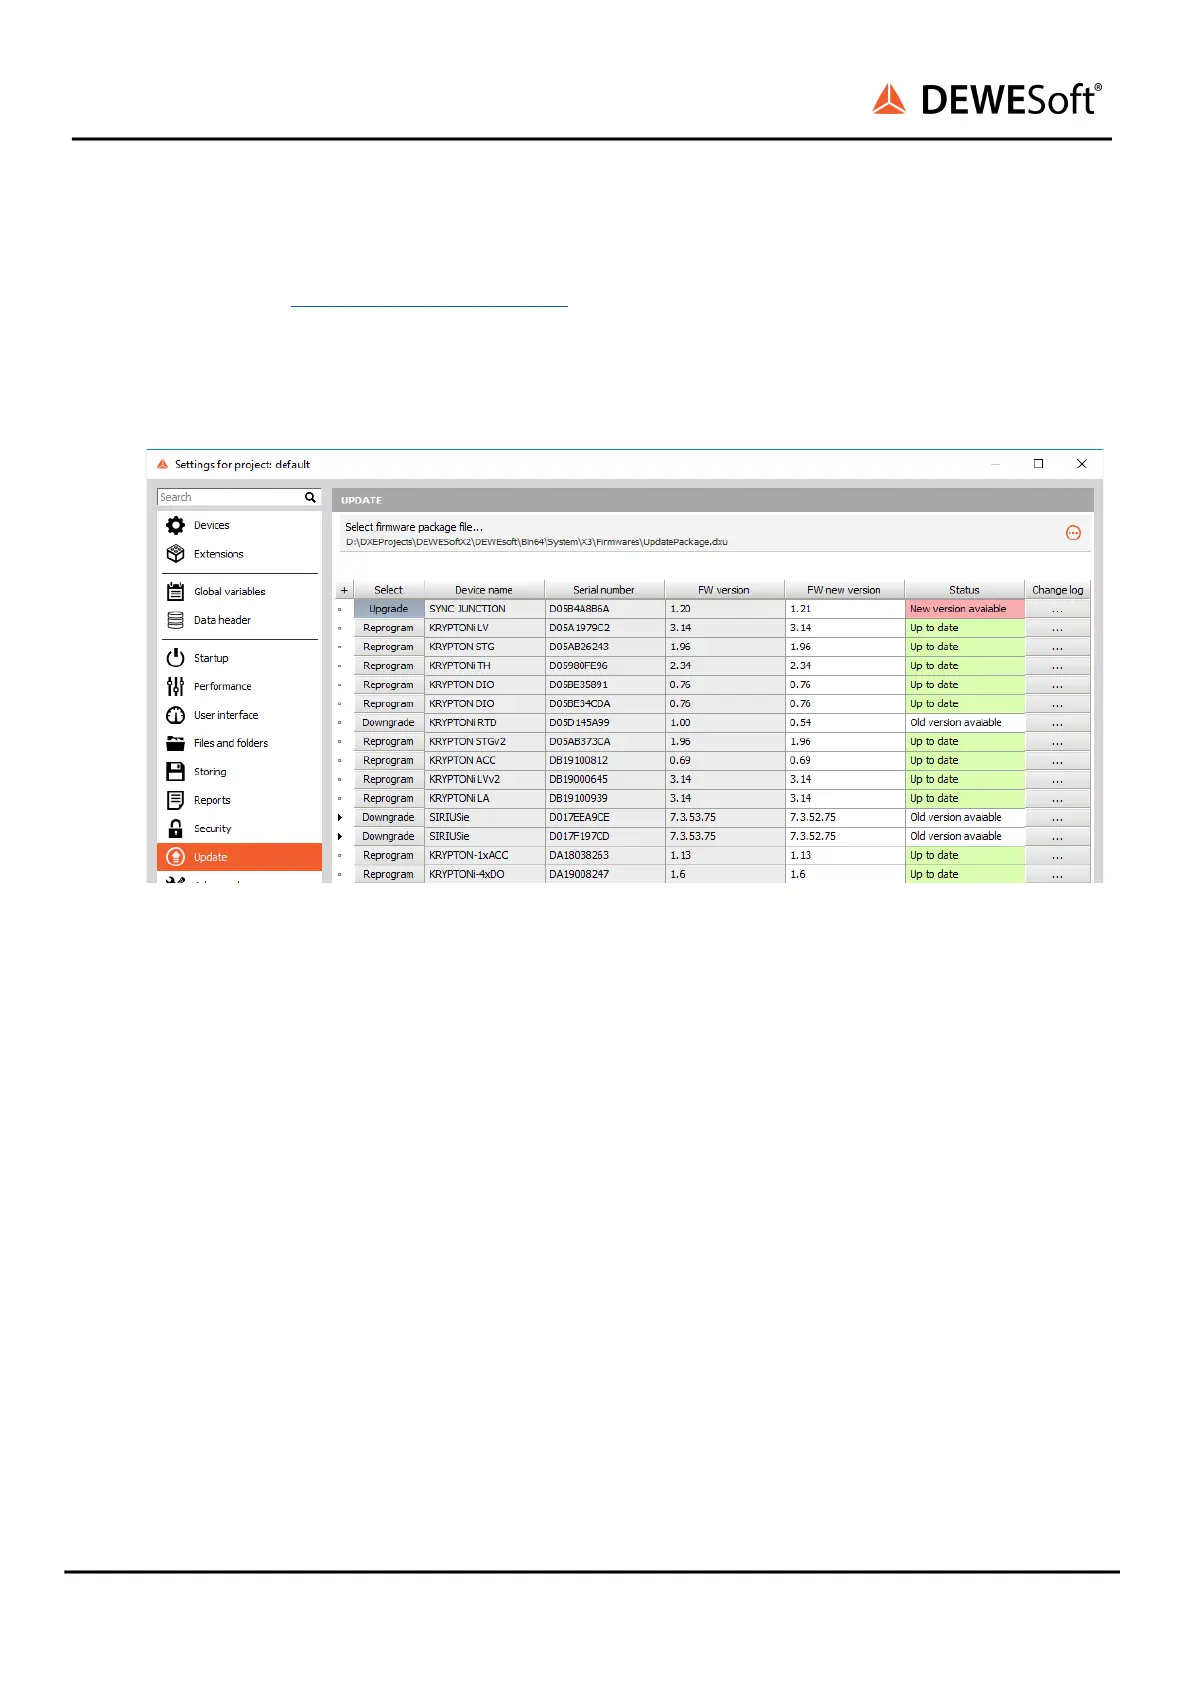Expand SIRIUSie row D017F197CD arrow
This screenshot has height=1686, width=1190.
click(340, 836)
